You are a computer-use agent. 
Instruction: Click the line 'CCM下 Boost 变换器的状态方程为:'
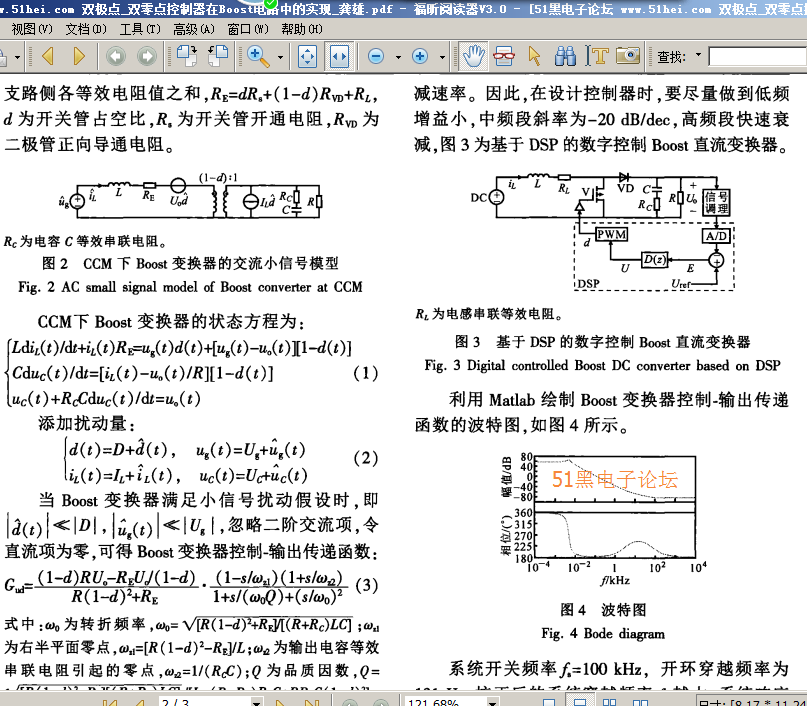click(x=171, y=322)
